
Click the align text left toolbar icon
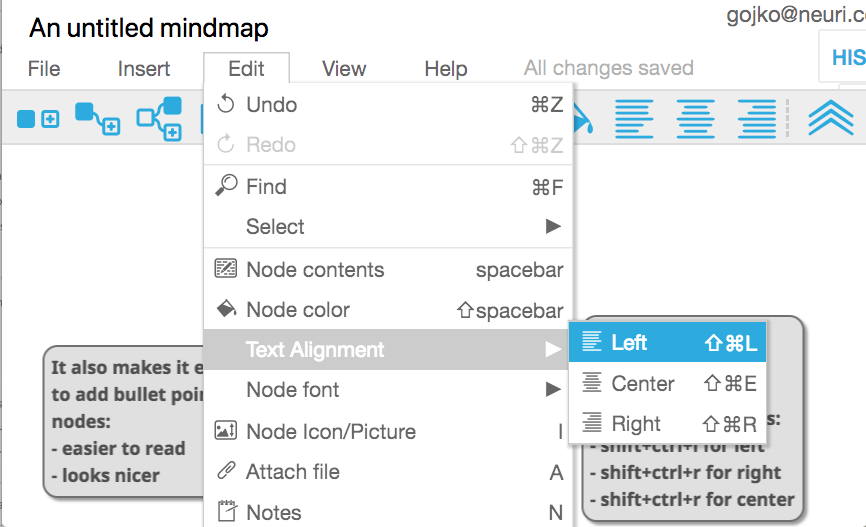click(634, 118)
